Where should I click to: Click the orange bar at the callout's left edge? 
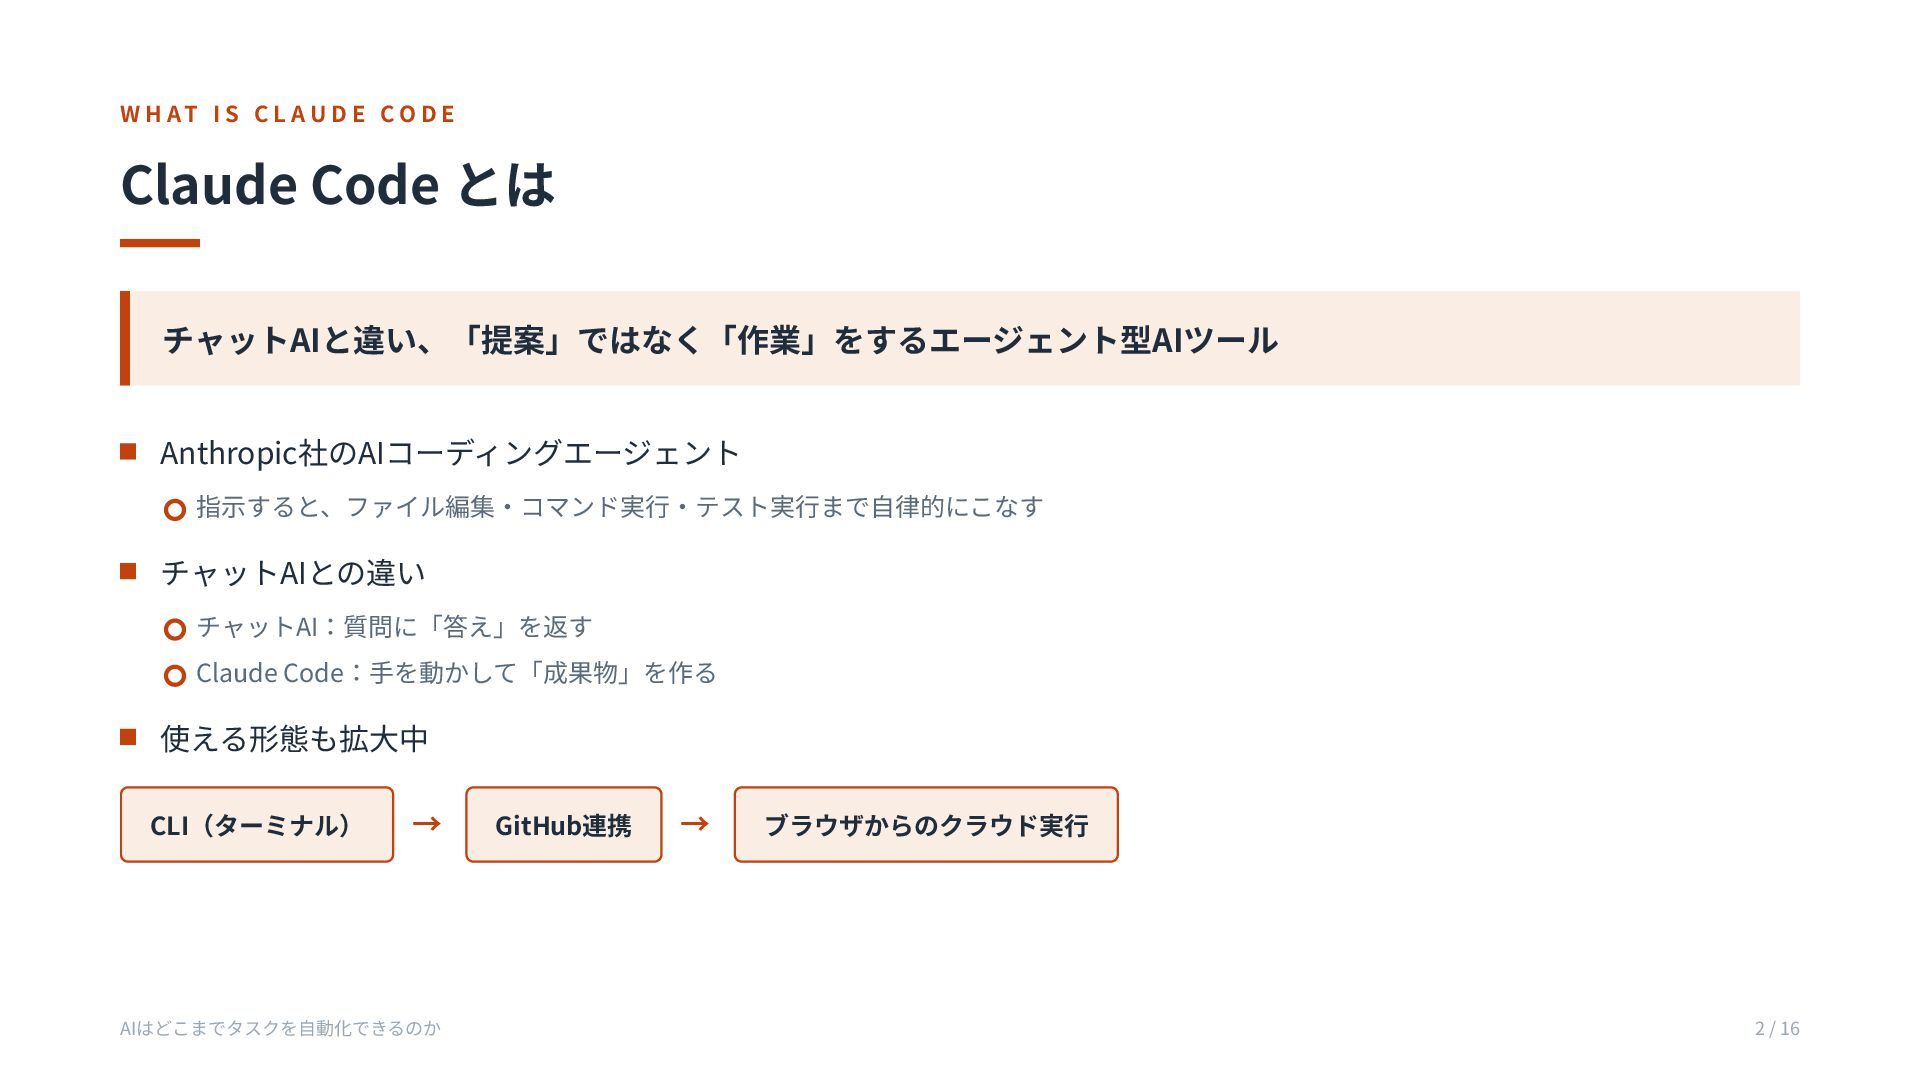(x=125, y=338)
